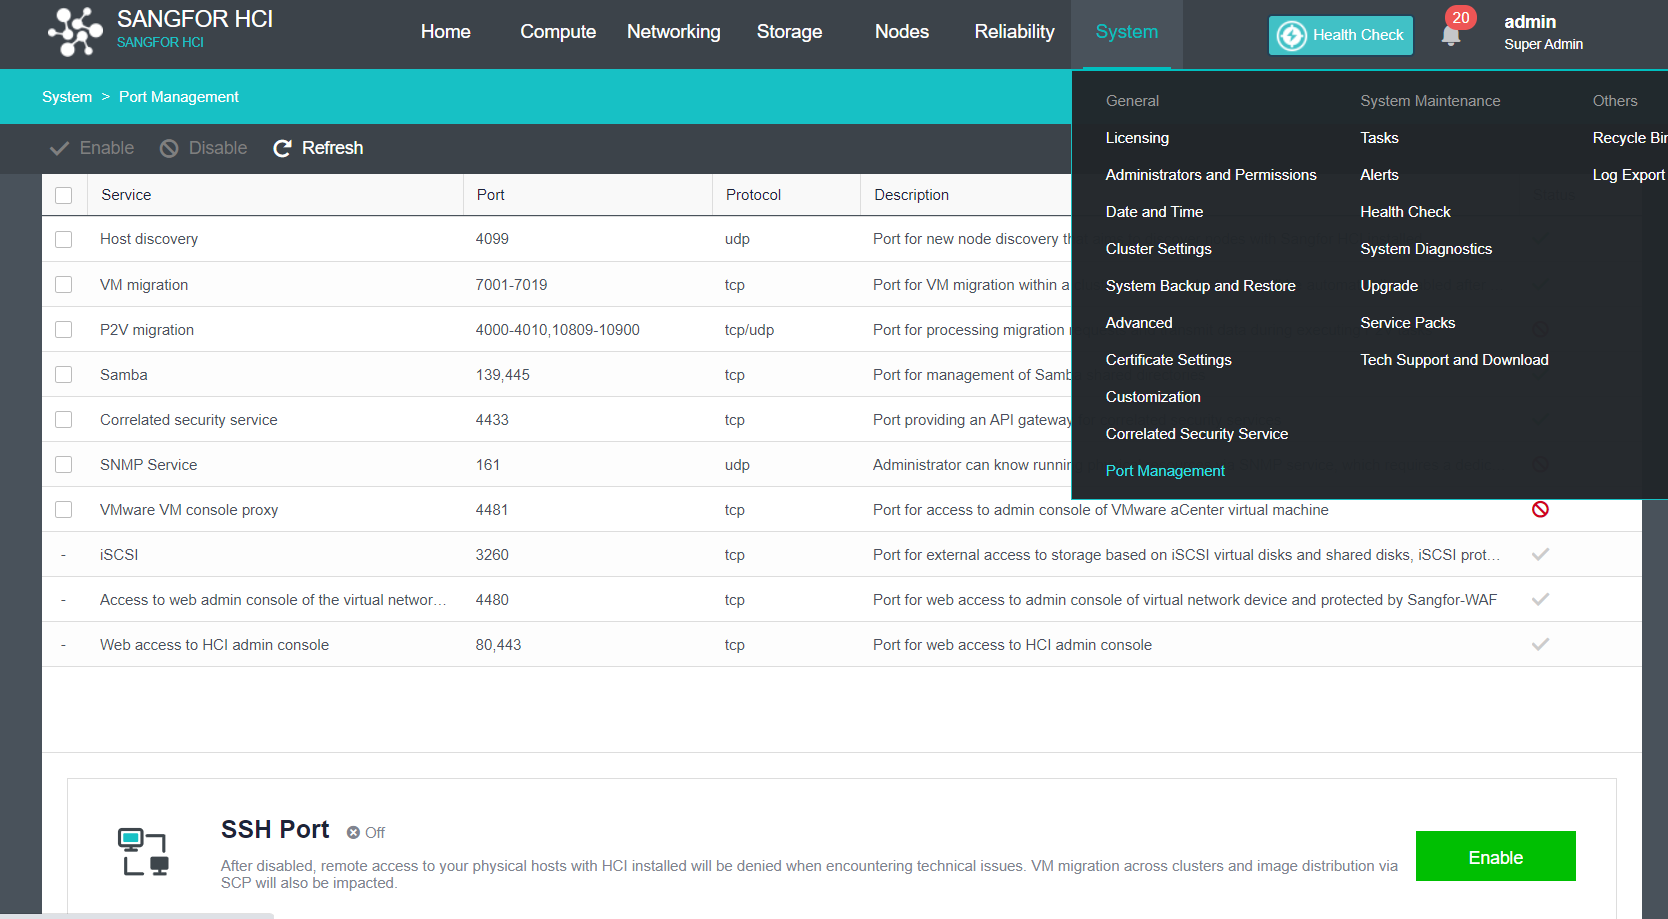This screenshot has width=1668, height=919.
Task: Open the Networking menu
Action: [x=673, y=32]
